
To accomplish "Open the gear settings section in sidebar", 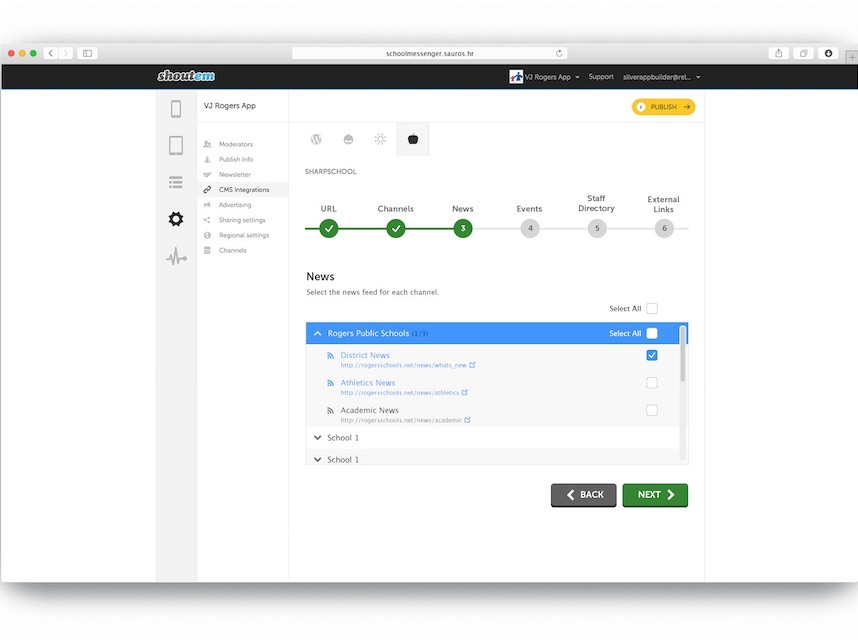I will click(176, 219).
